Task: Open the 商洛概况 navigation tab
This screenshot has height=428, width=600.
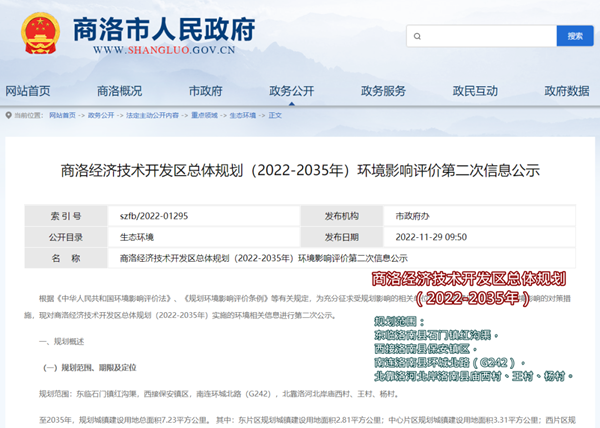Action: coord(119,91)
